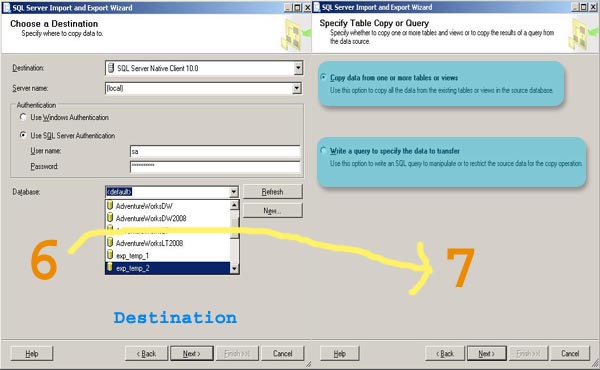The width and height of the screenshot is (600, 370).
Task: Click Back in Specify Table Copy window
Action: pyautogui.click(x=445, y=354)
